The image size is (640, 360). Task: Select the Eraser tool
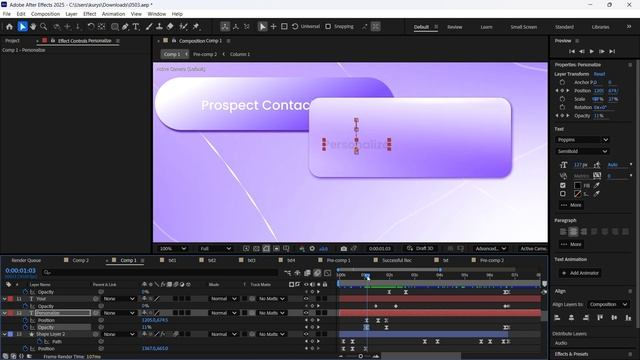170,27
